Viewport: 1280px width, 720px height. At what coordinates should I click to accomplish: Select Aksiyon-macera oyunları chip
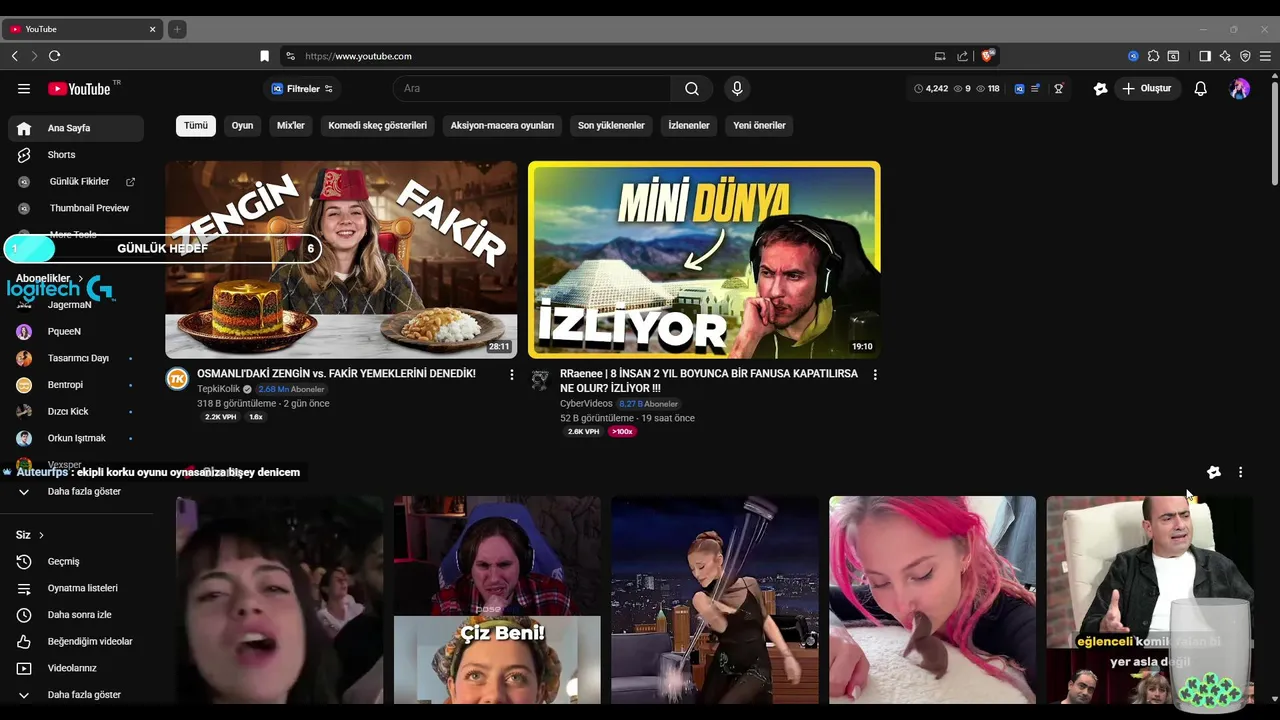coord(502,126)
